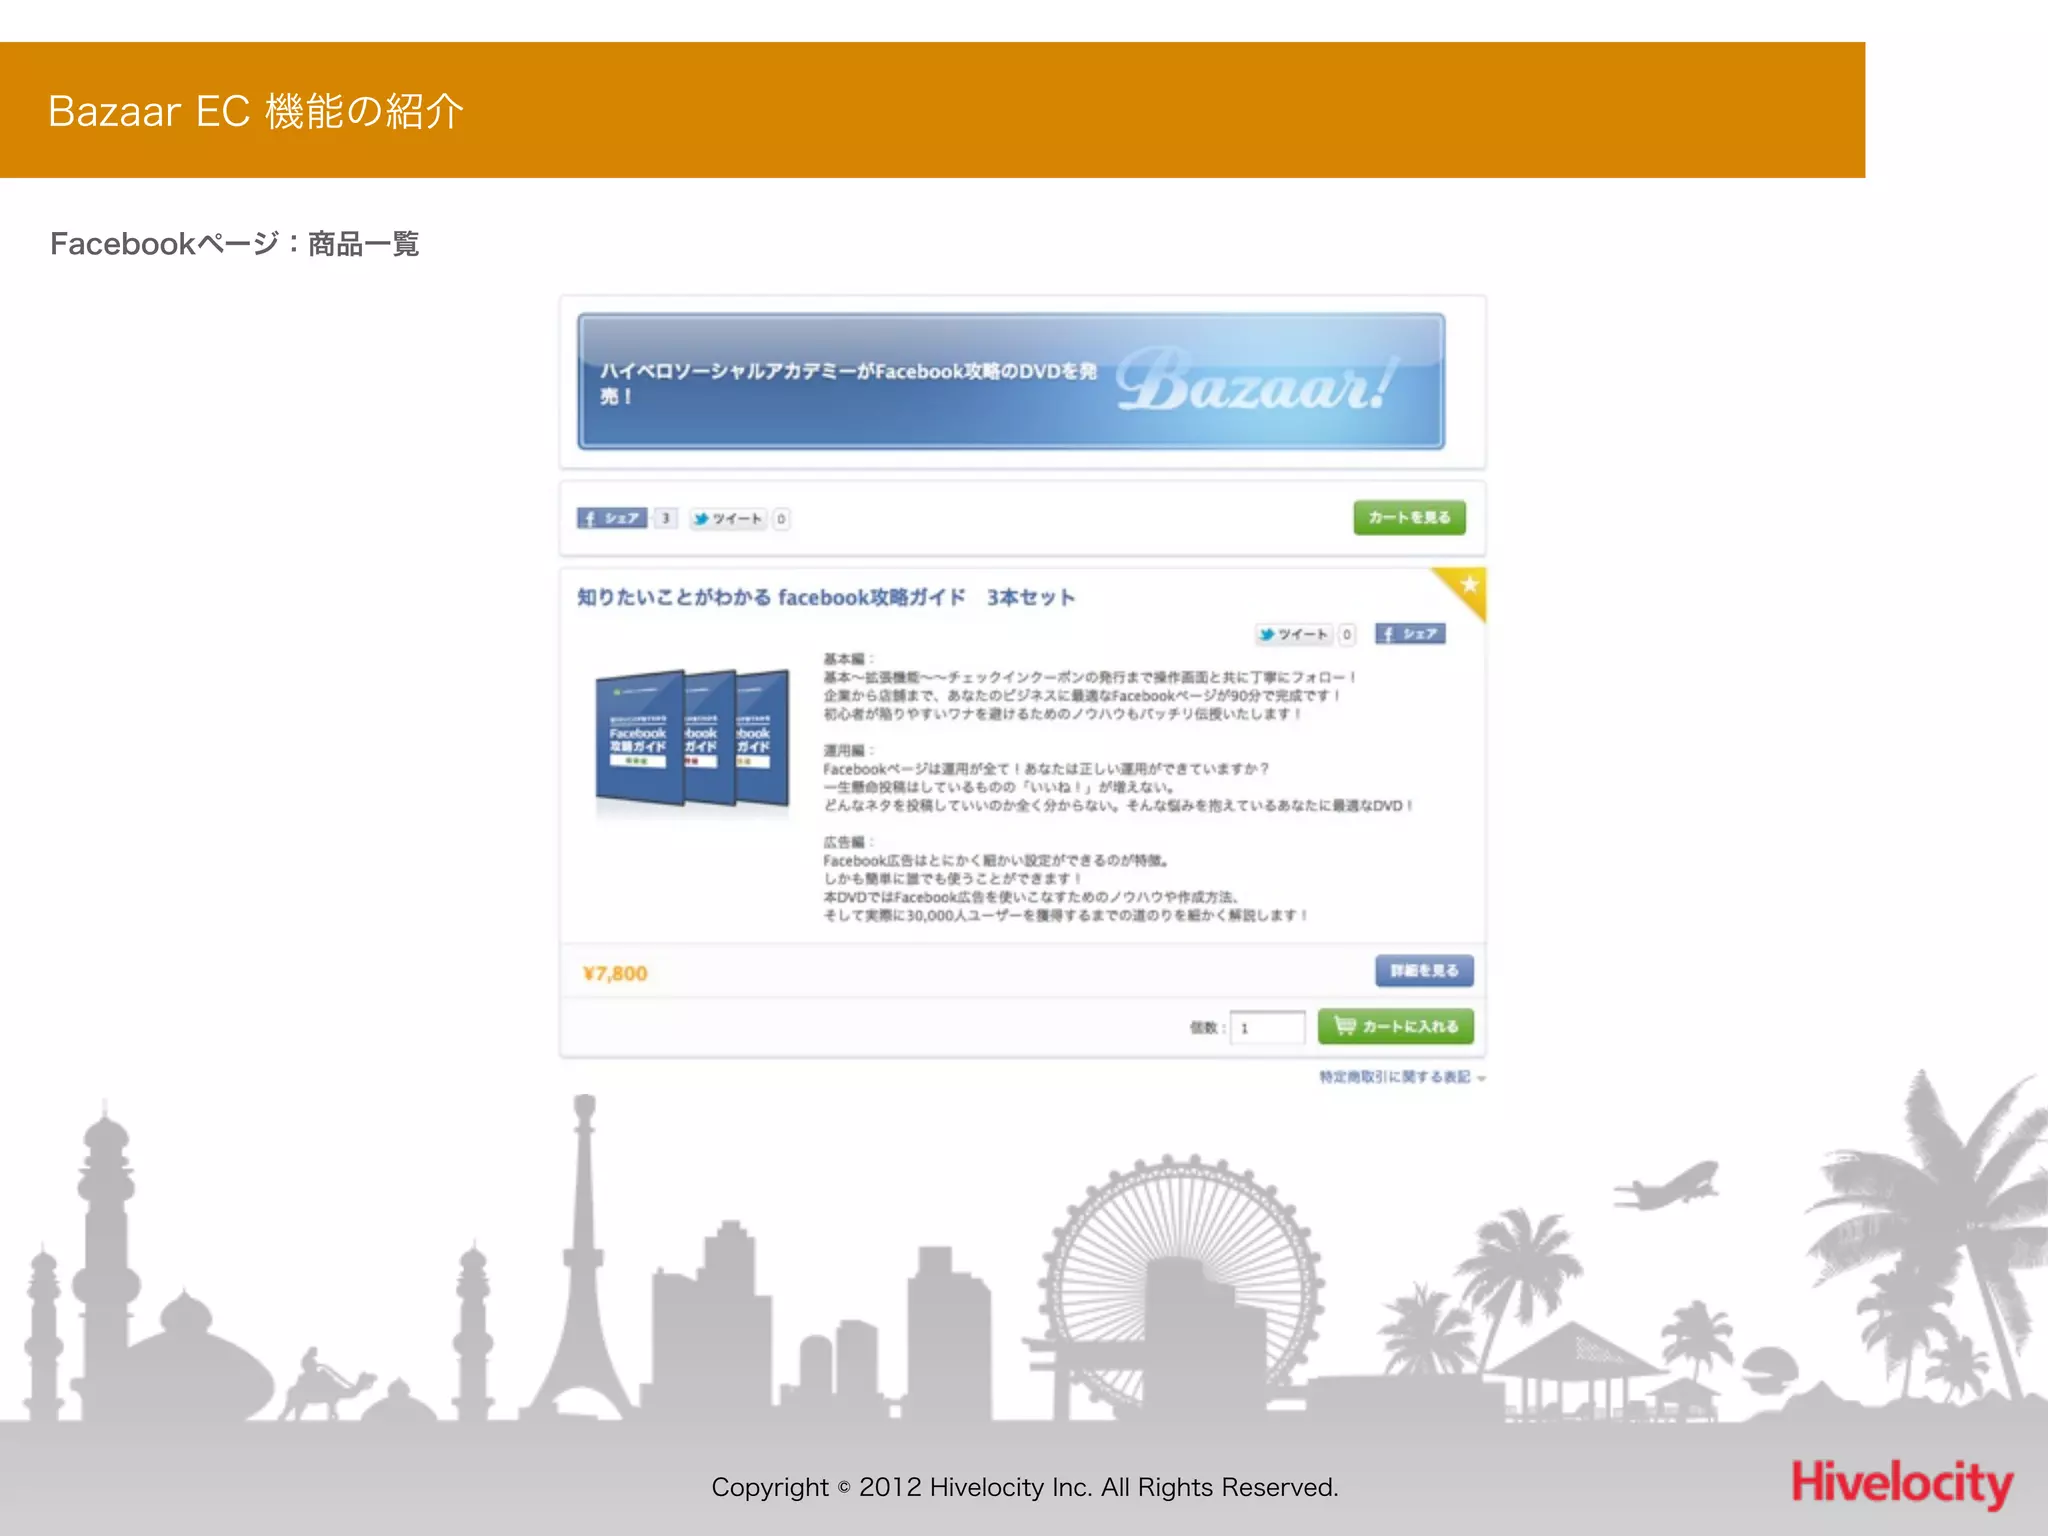
Task: Click the Facebookページ：商品一覧 subtitle
Action: click(235, 243)
